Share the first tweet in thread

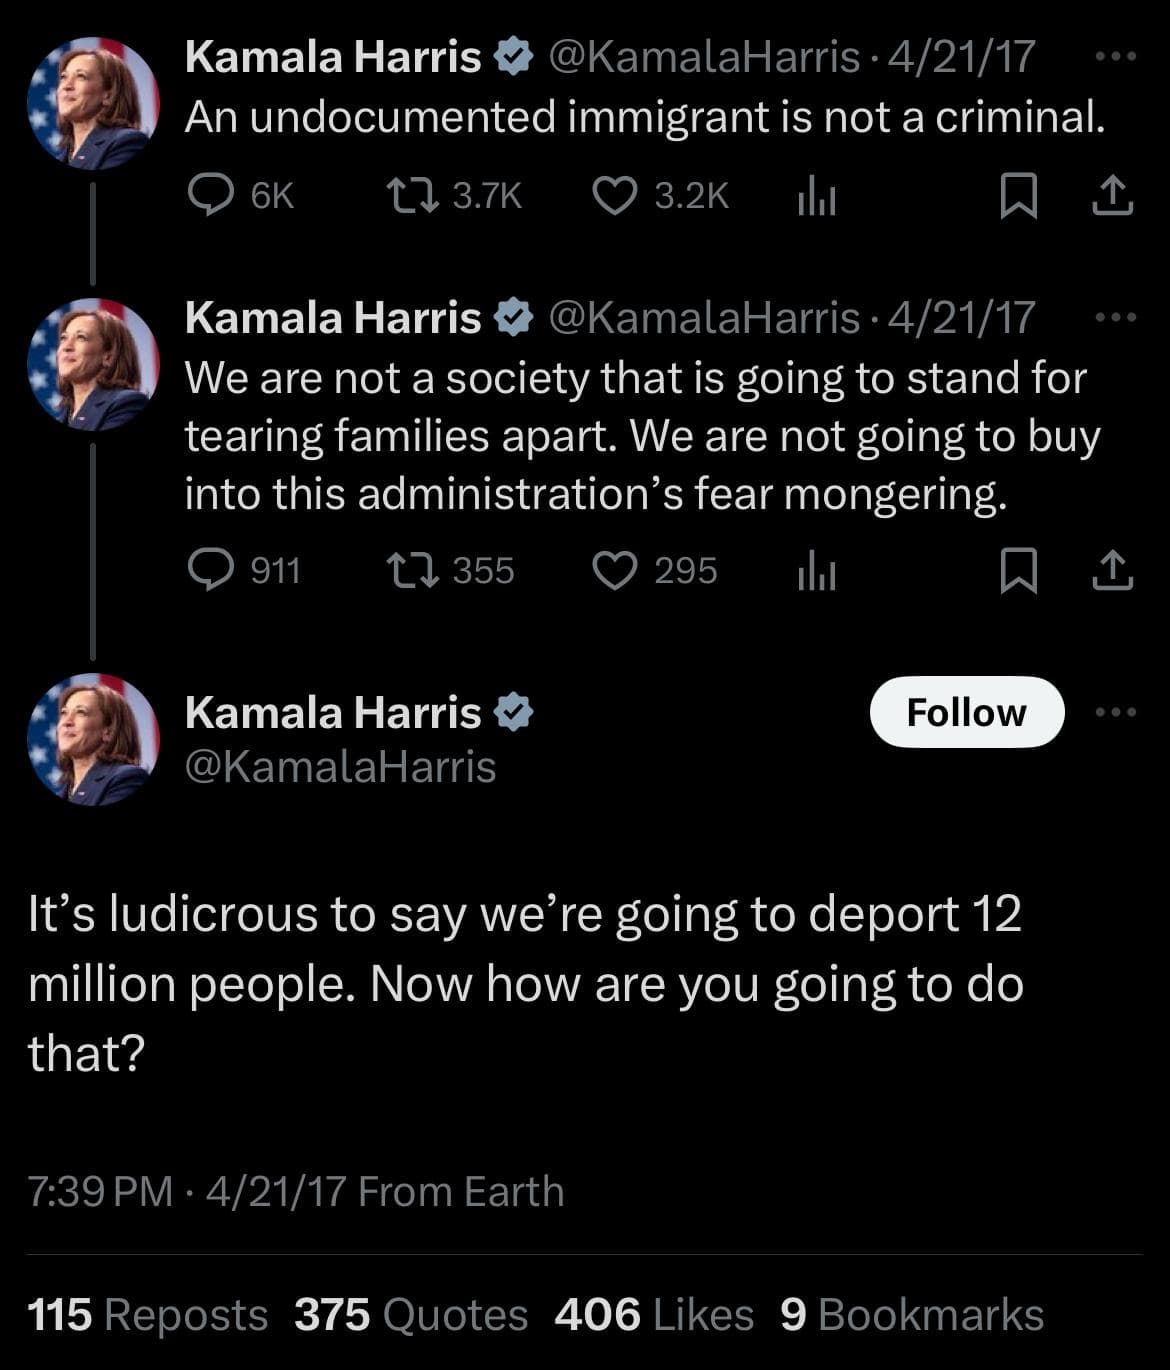[x=1112, y=195]
